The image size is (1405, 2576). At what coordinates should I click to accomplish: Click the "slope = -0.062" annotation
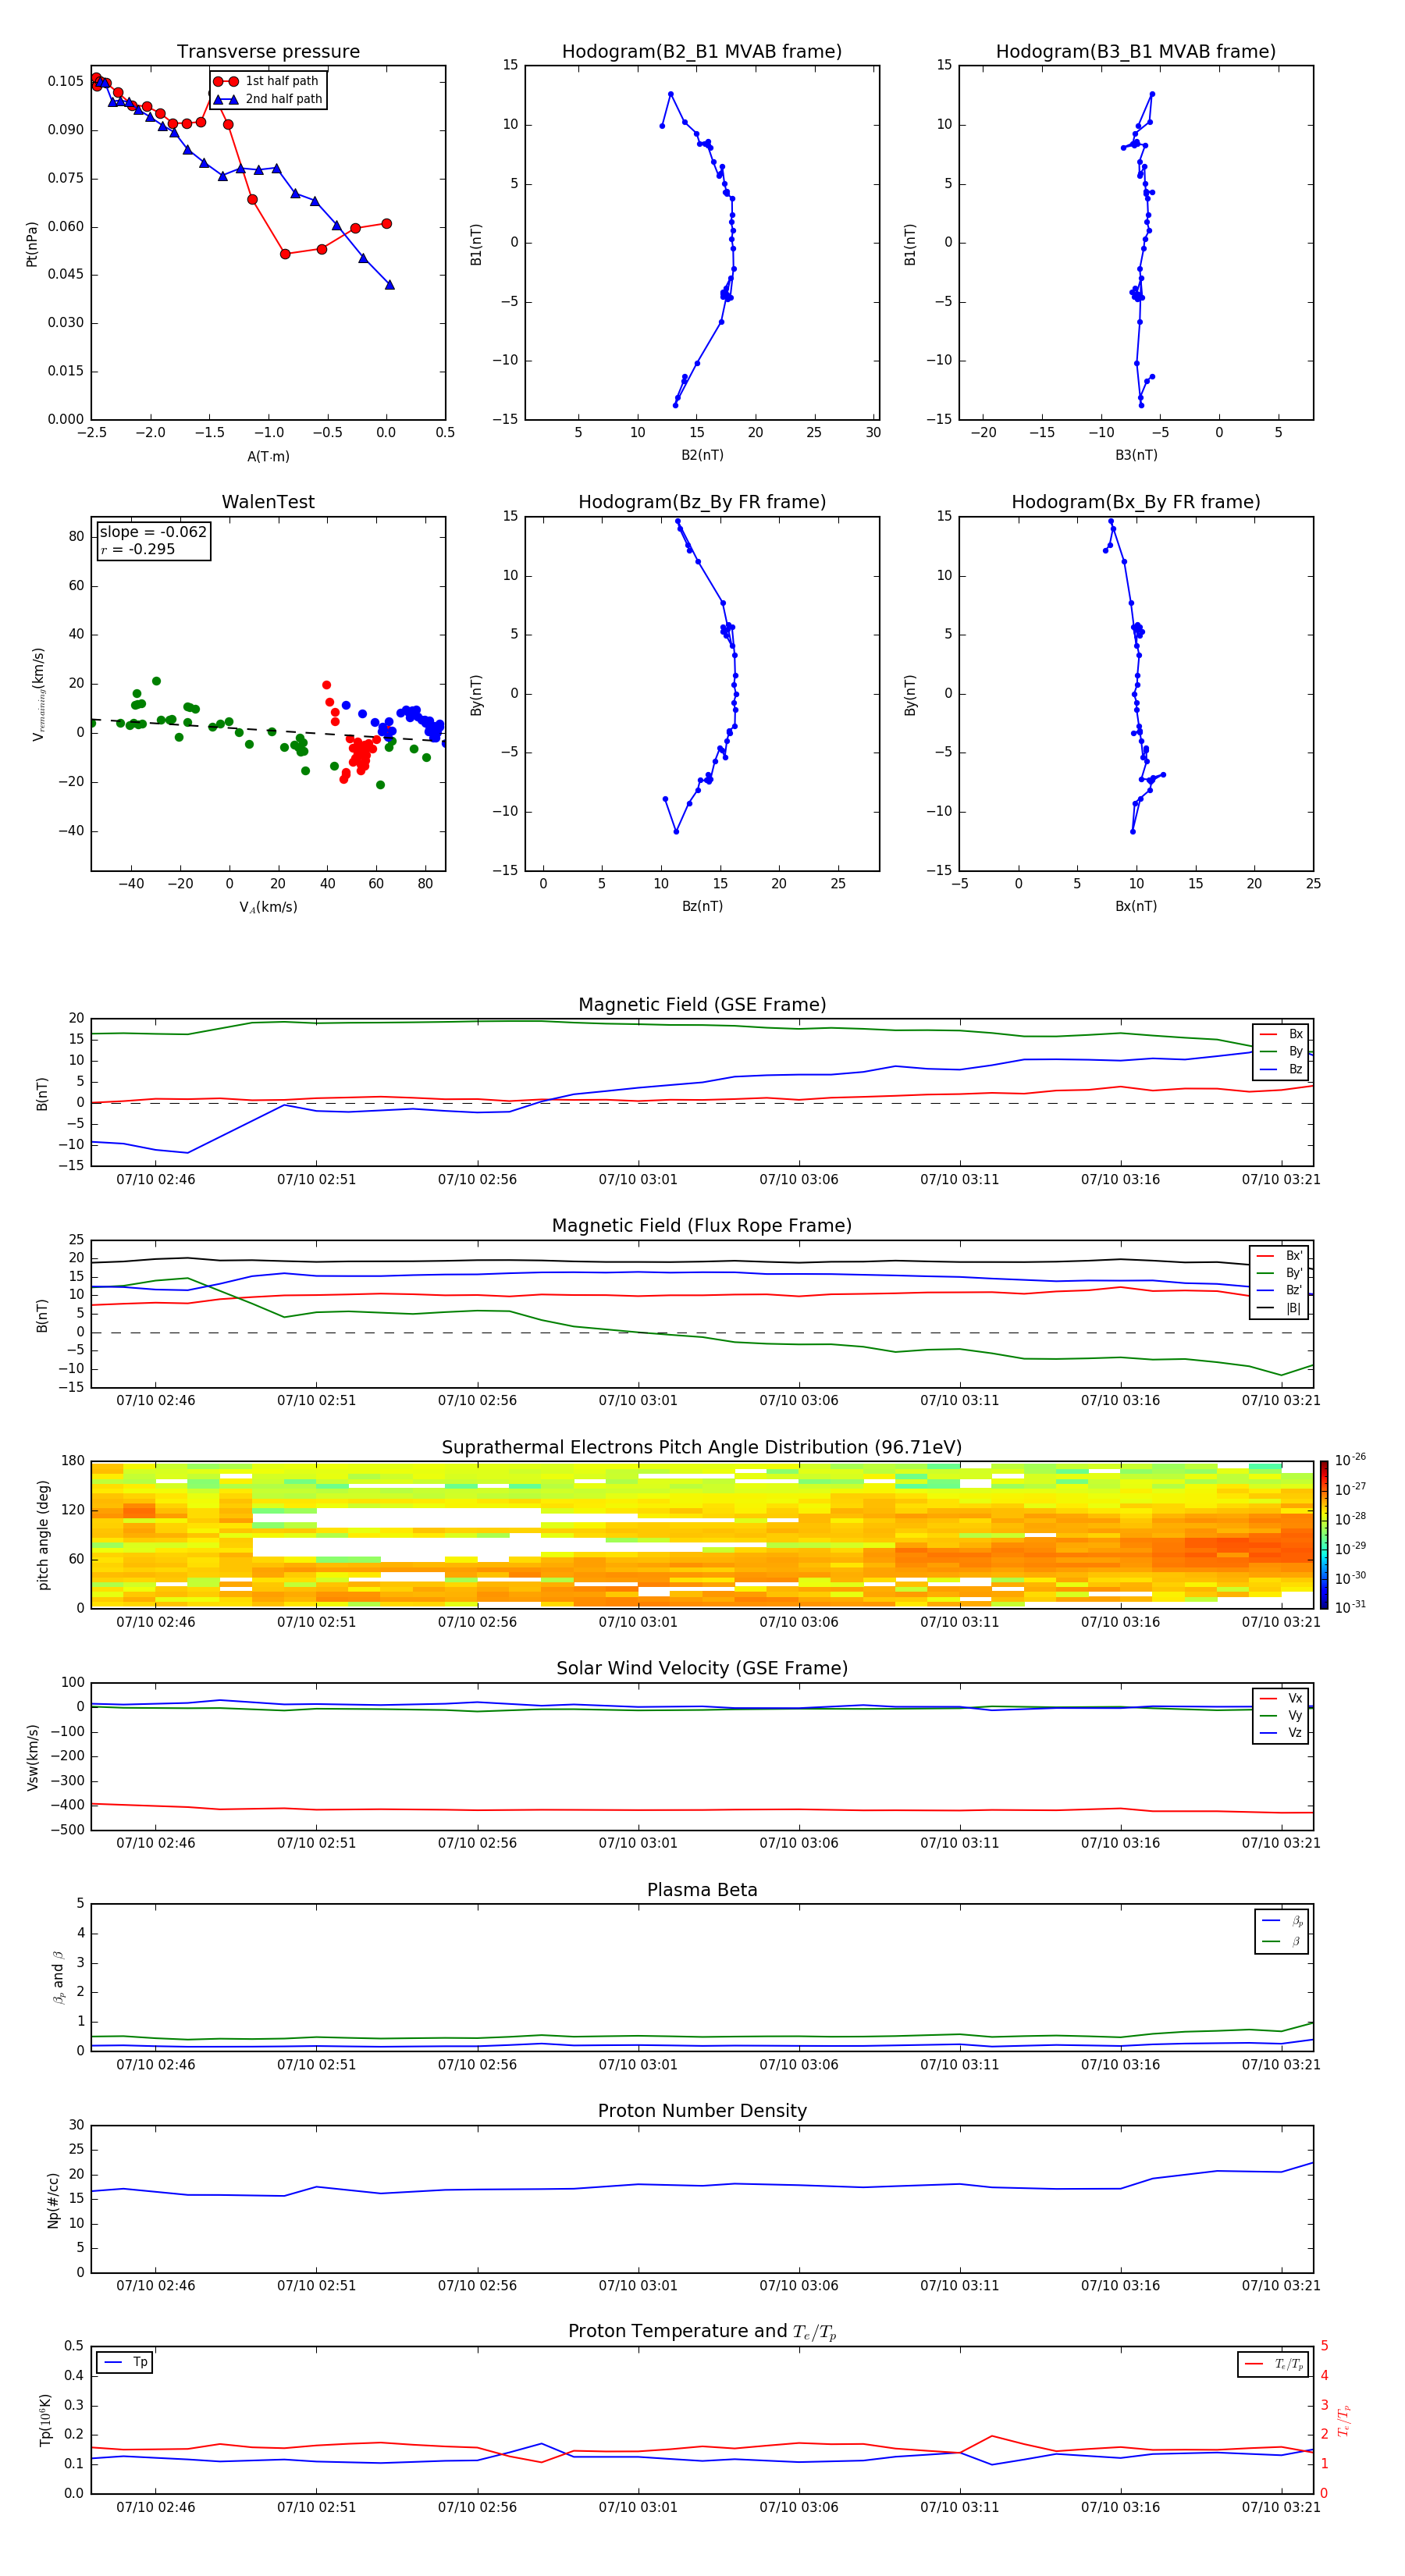[153, 532]
